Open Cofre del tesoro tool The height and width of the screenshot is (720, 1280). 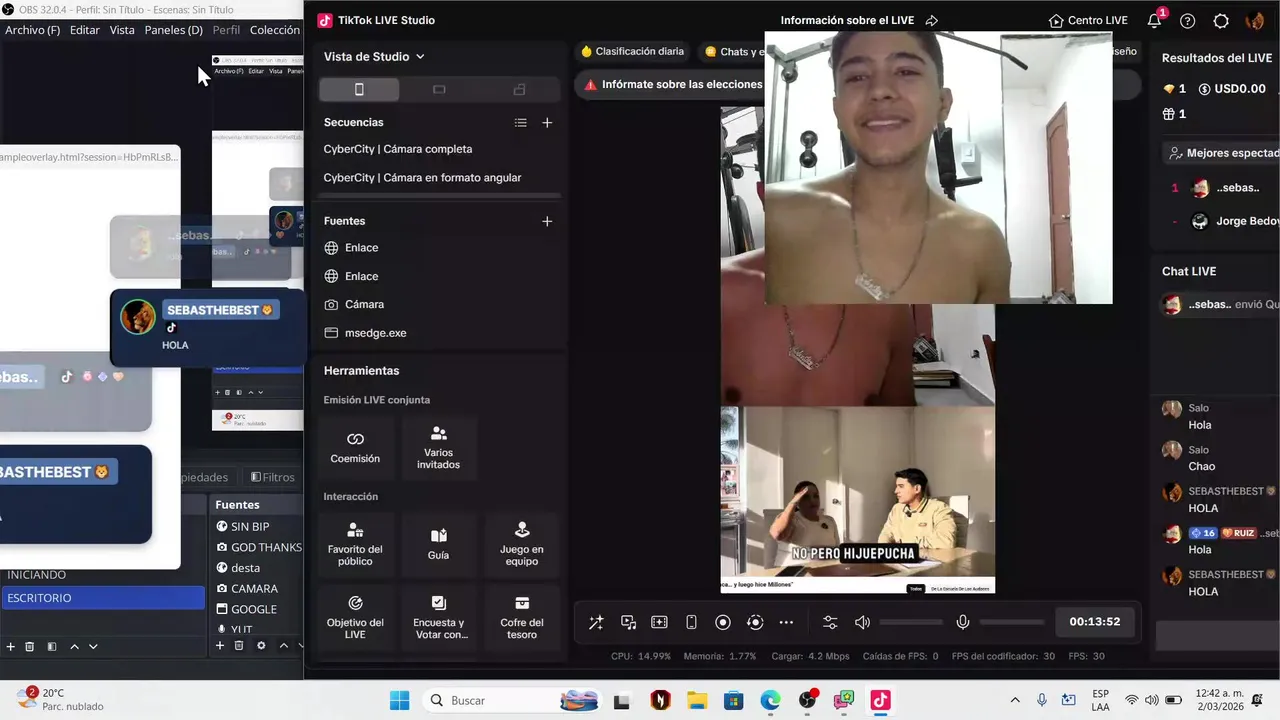pyautogui.click(x=522, y=618)
